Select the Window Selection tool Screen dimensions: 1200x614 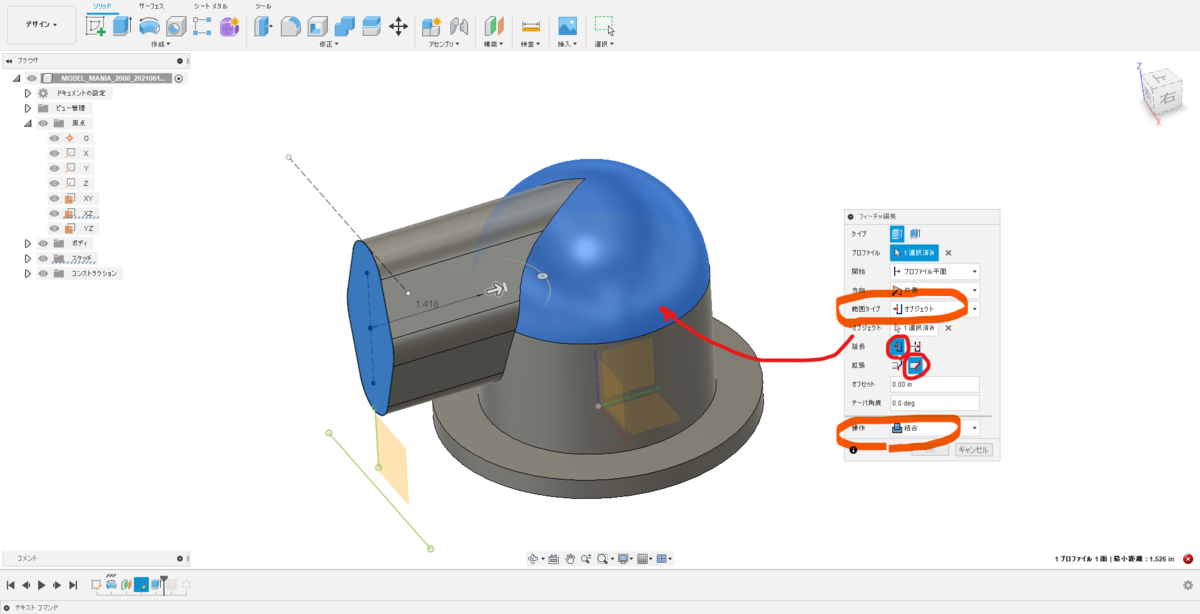click(604, 27)
